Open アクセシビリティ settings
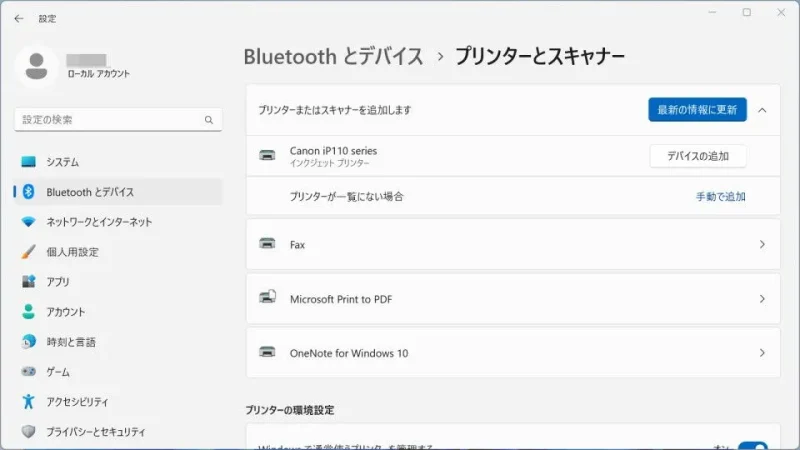 (77, 402)
